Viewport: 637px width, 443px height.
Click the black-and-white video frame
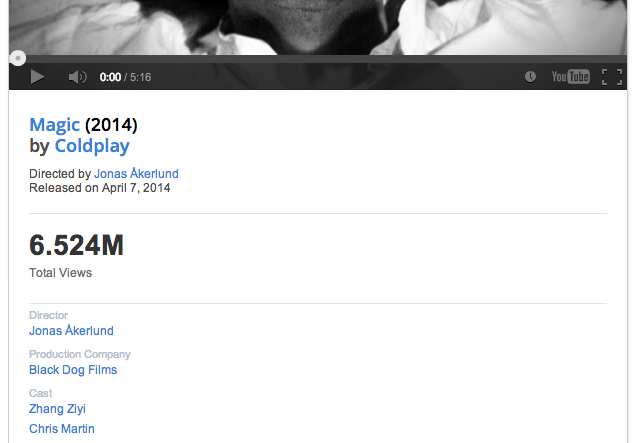[x=318, y=27]
